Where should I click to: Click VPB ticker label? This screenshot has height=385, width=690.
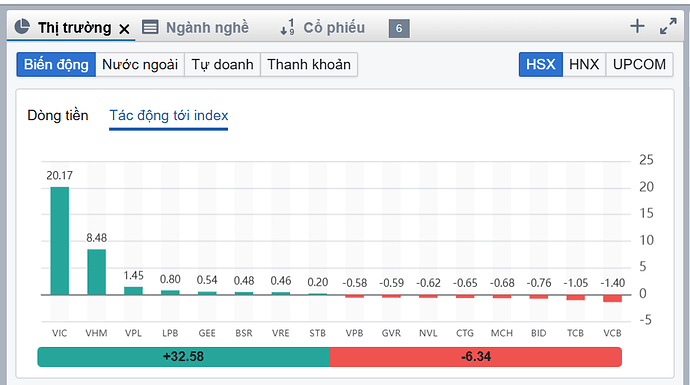click(354, 333)
